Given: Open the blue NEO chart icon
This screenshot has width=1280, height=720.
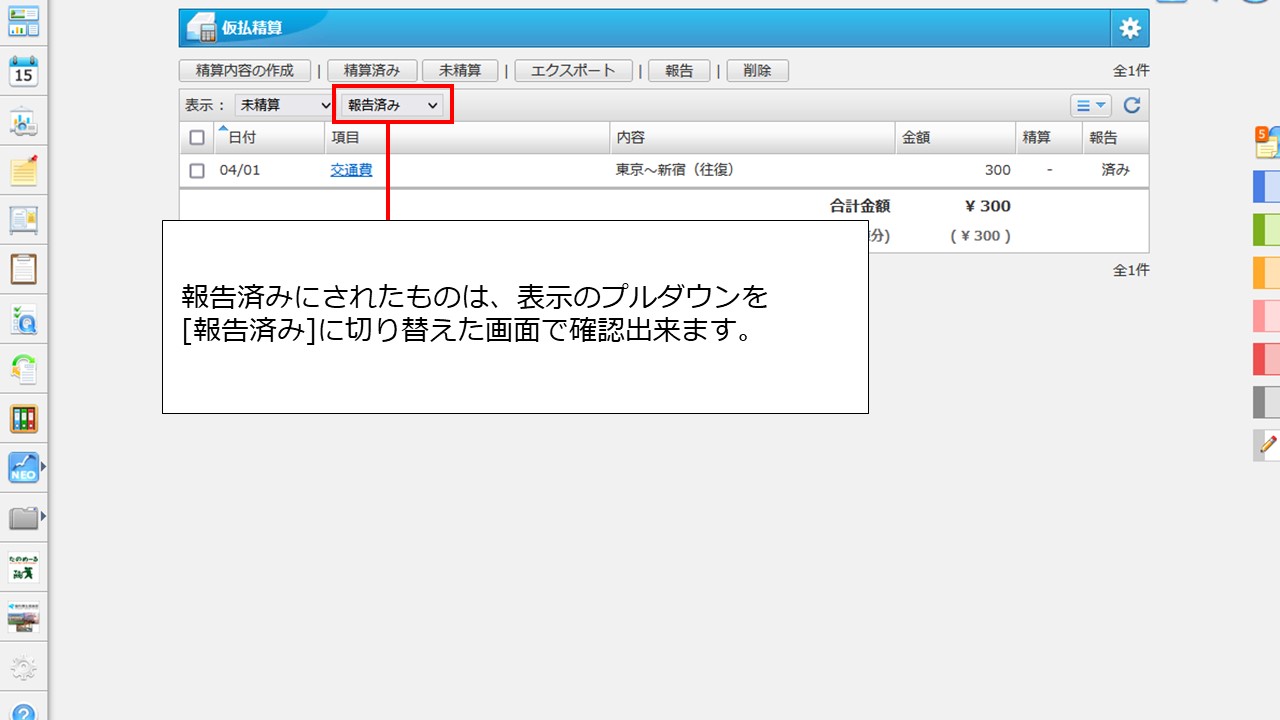Looking at the screenshot, I should coord(23,467).
